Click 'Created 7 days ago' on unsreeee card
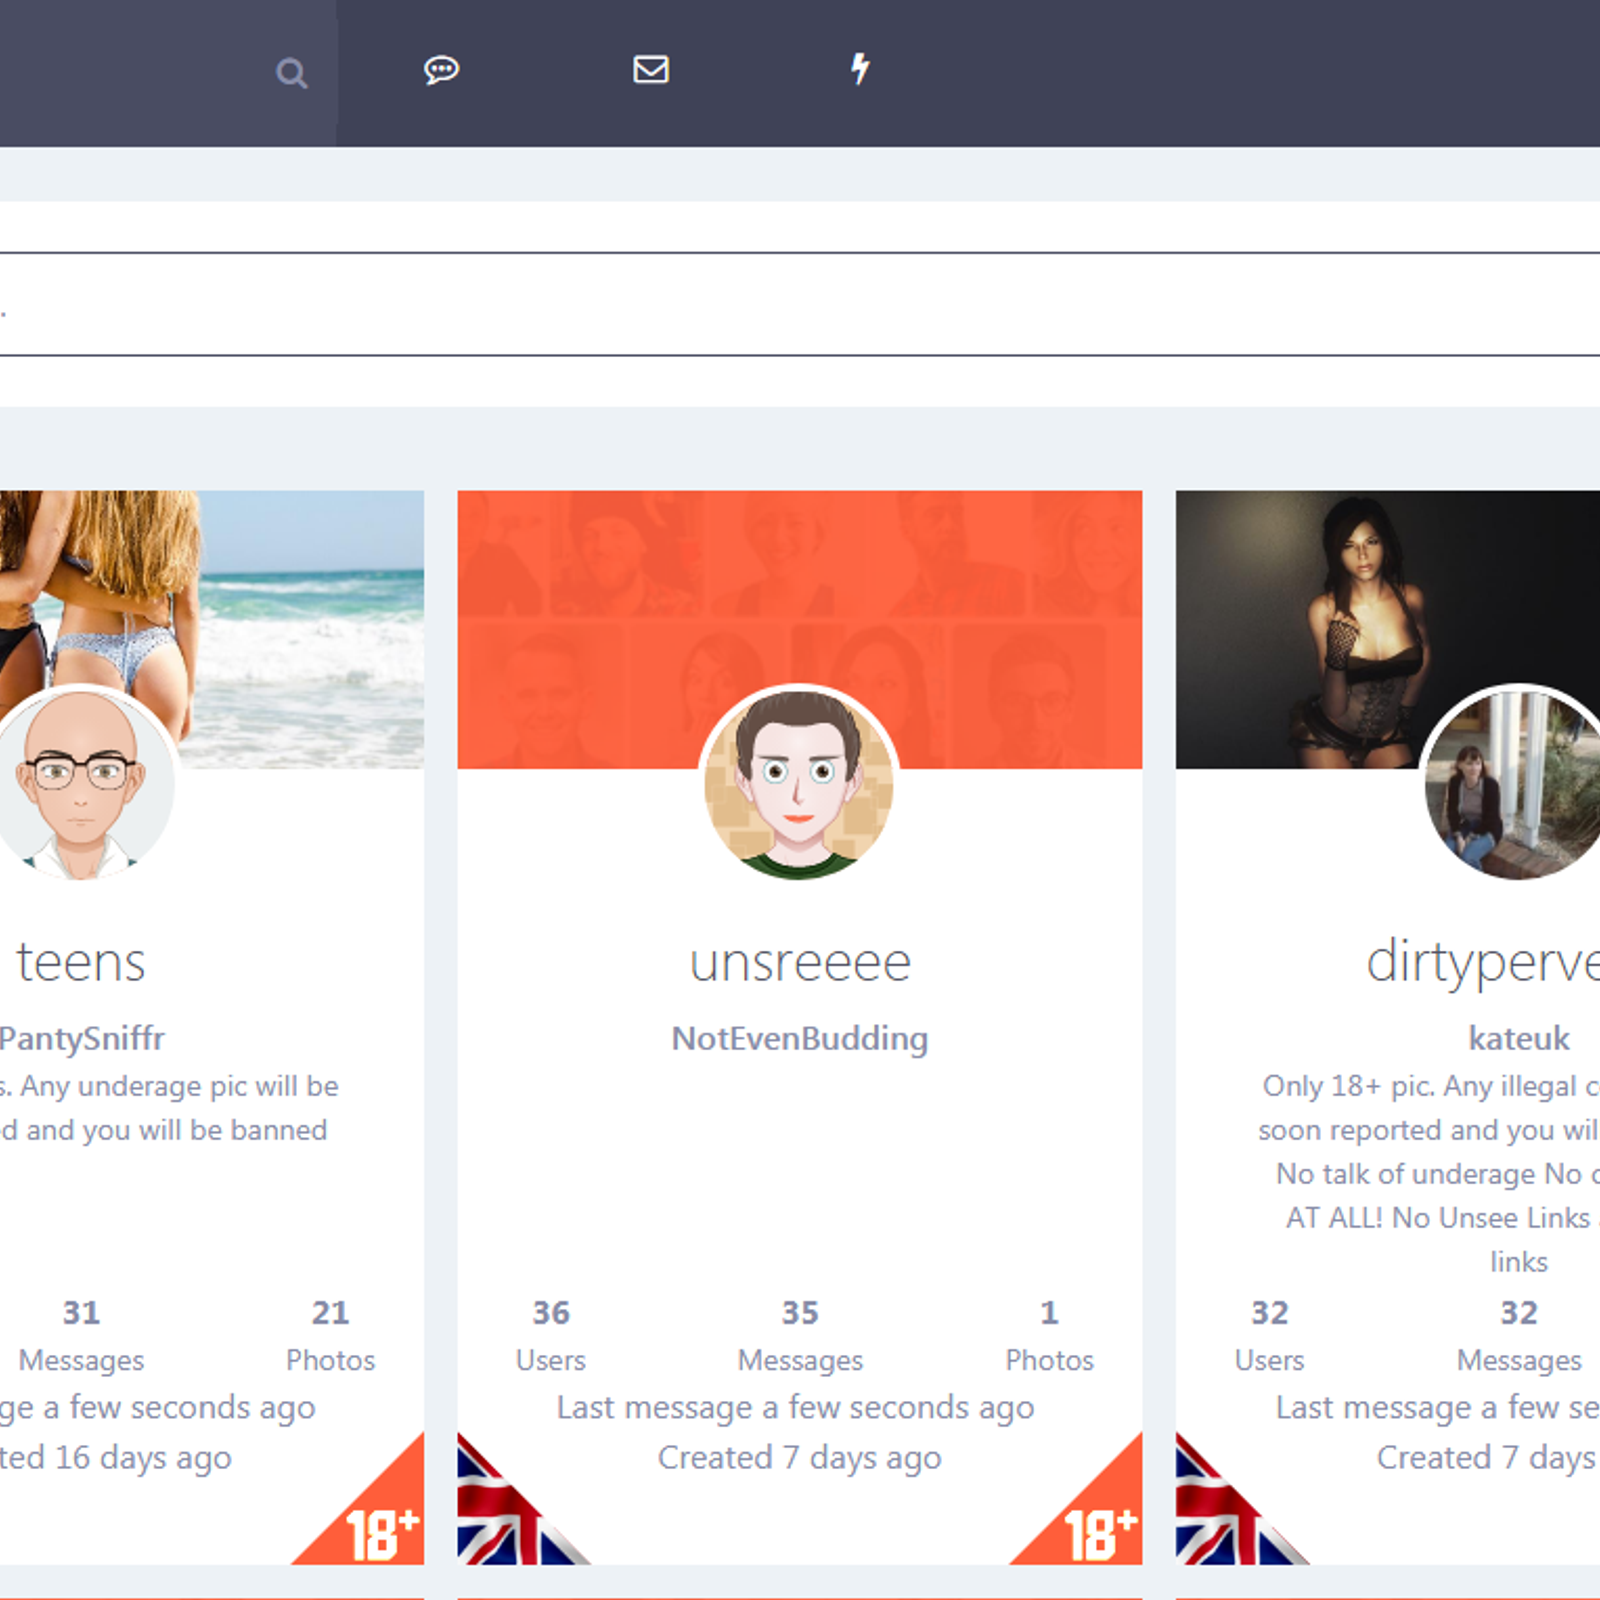 pos(800,1458)
